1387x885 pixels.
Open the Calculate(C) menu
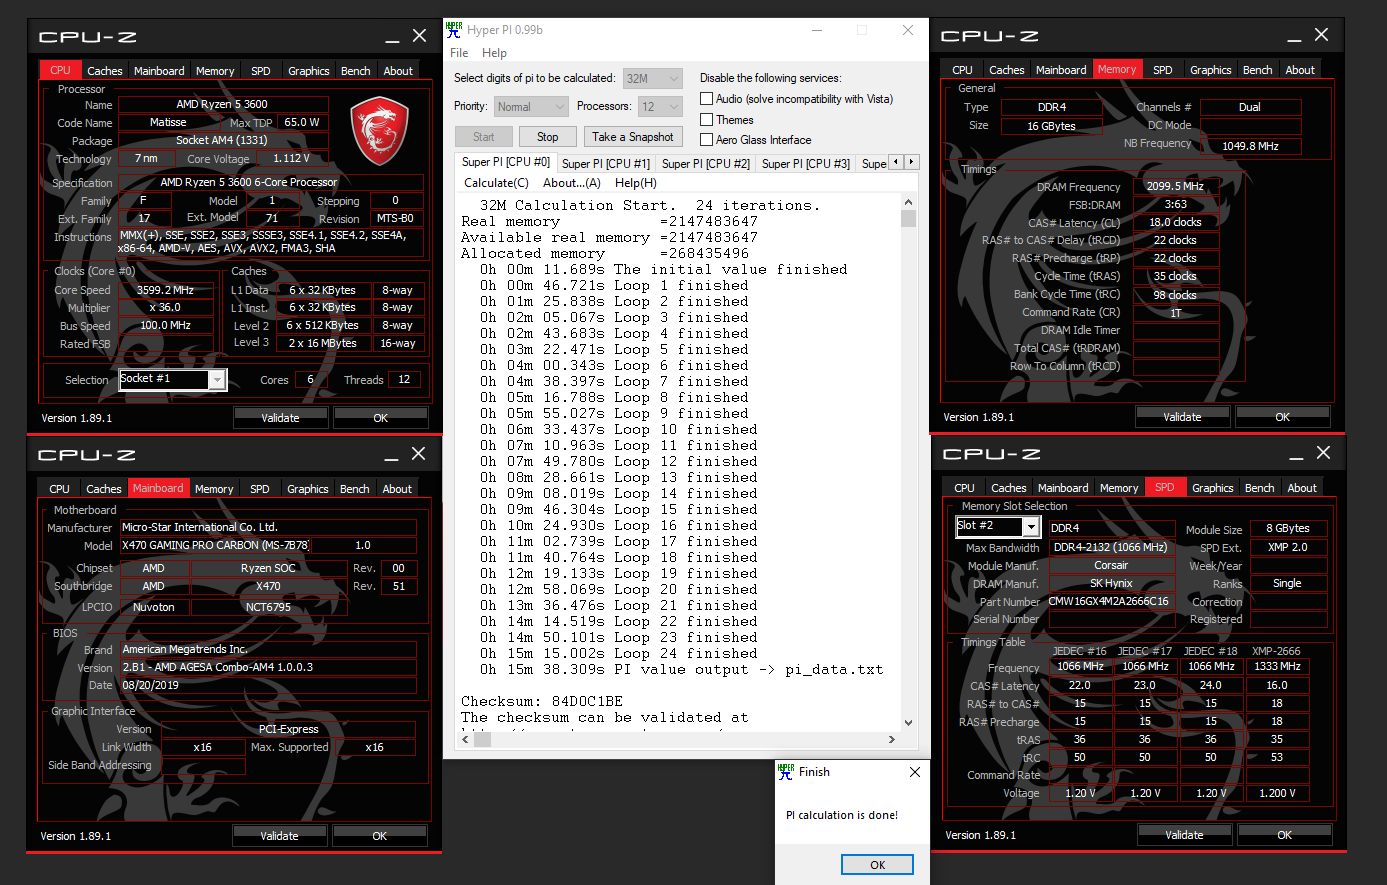tap(496, 183)
